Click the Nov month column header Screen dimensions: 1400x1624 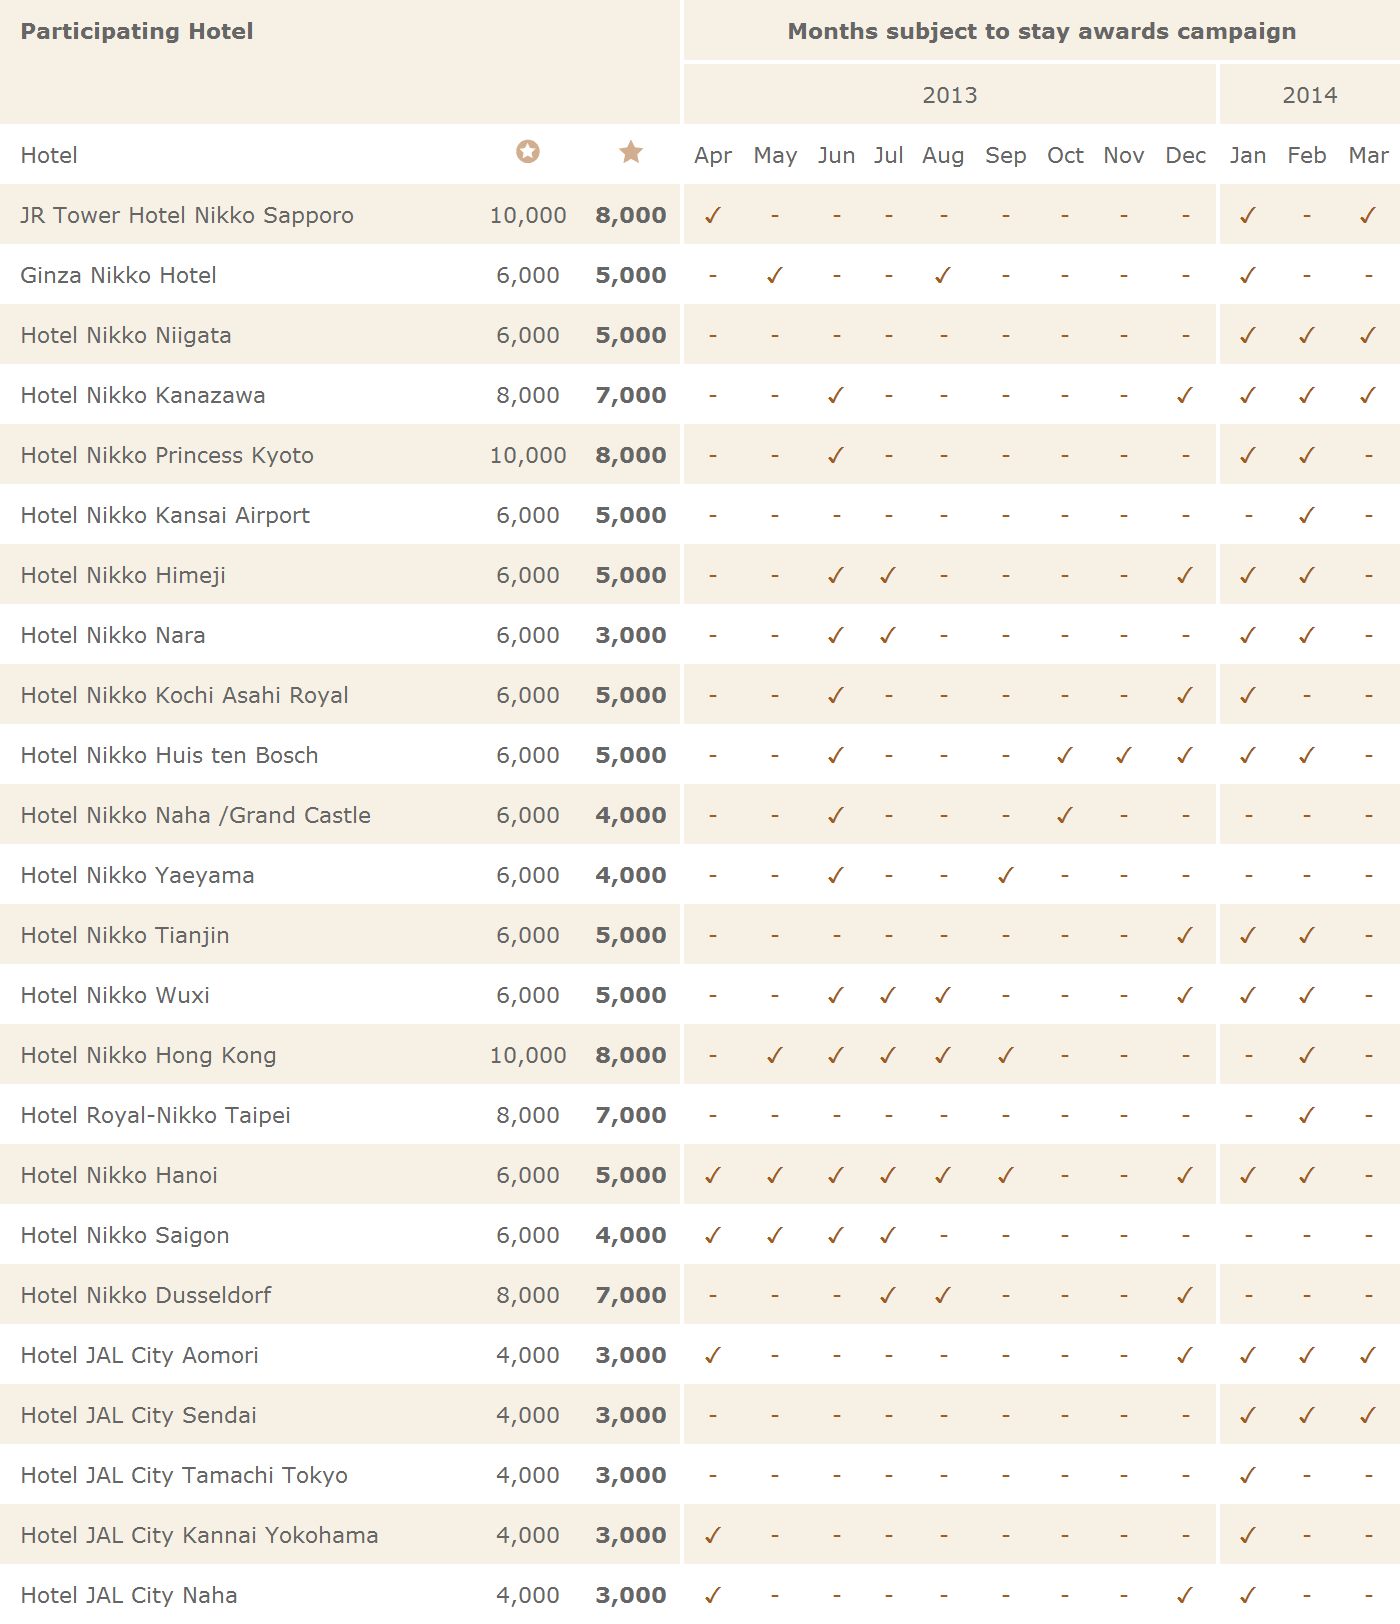pyautogui.click(x=1124, y=155)
